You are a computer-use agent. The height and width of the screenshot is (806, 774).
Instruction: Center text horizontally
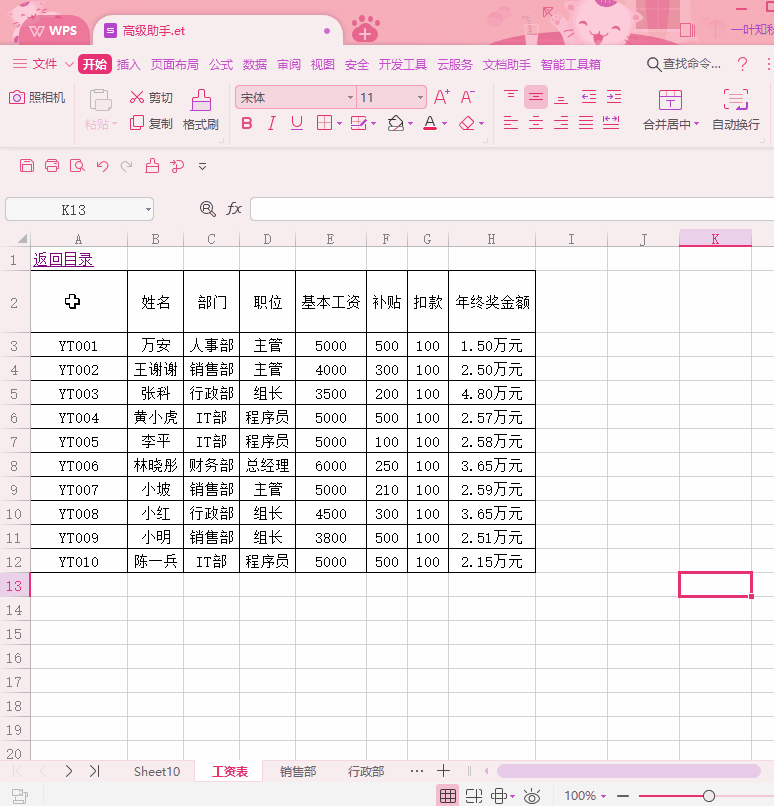536,123
